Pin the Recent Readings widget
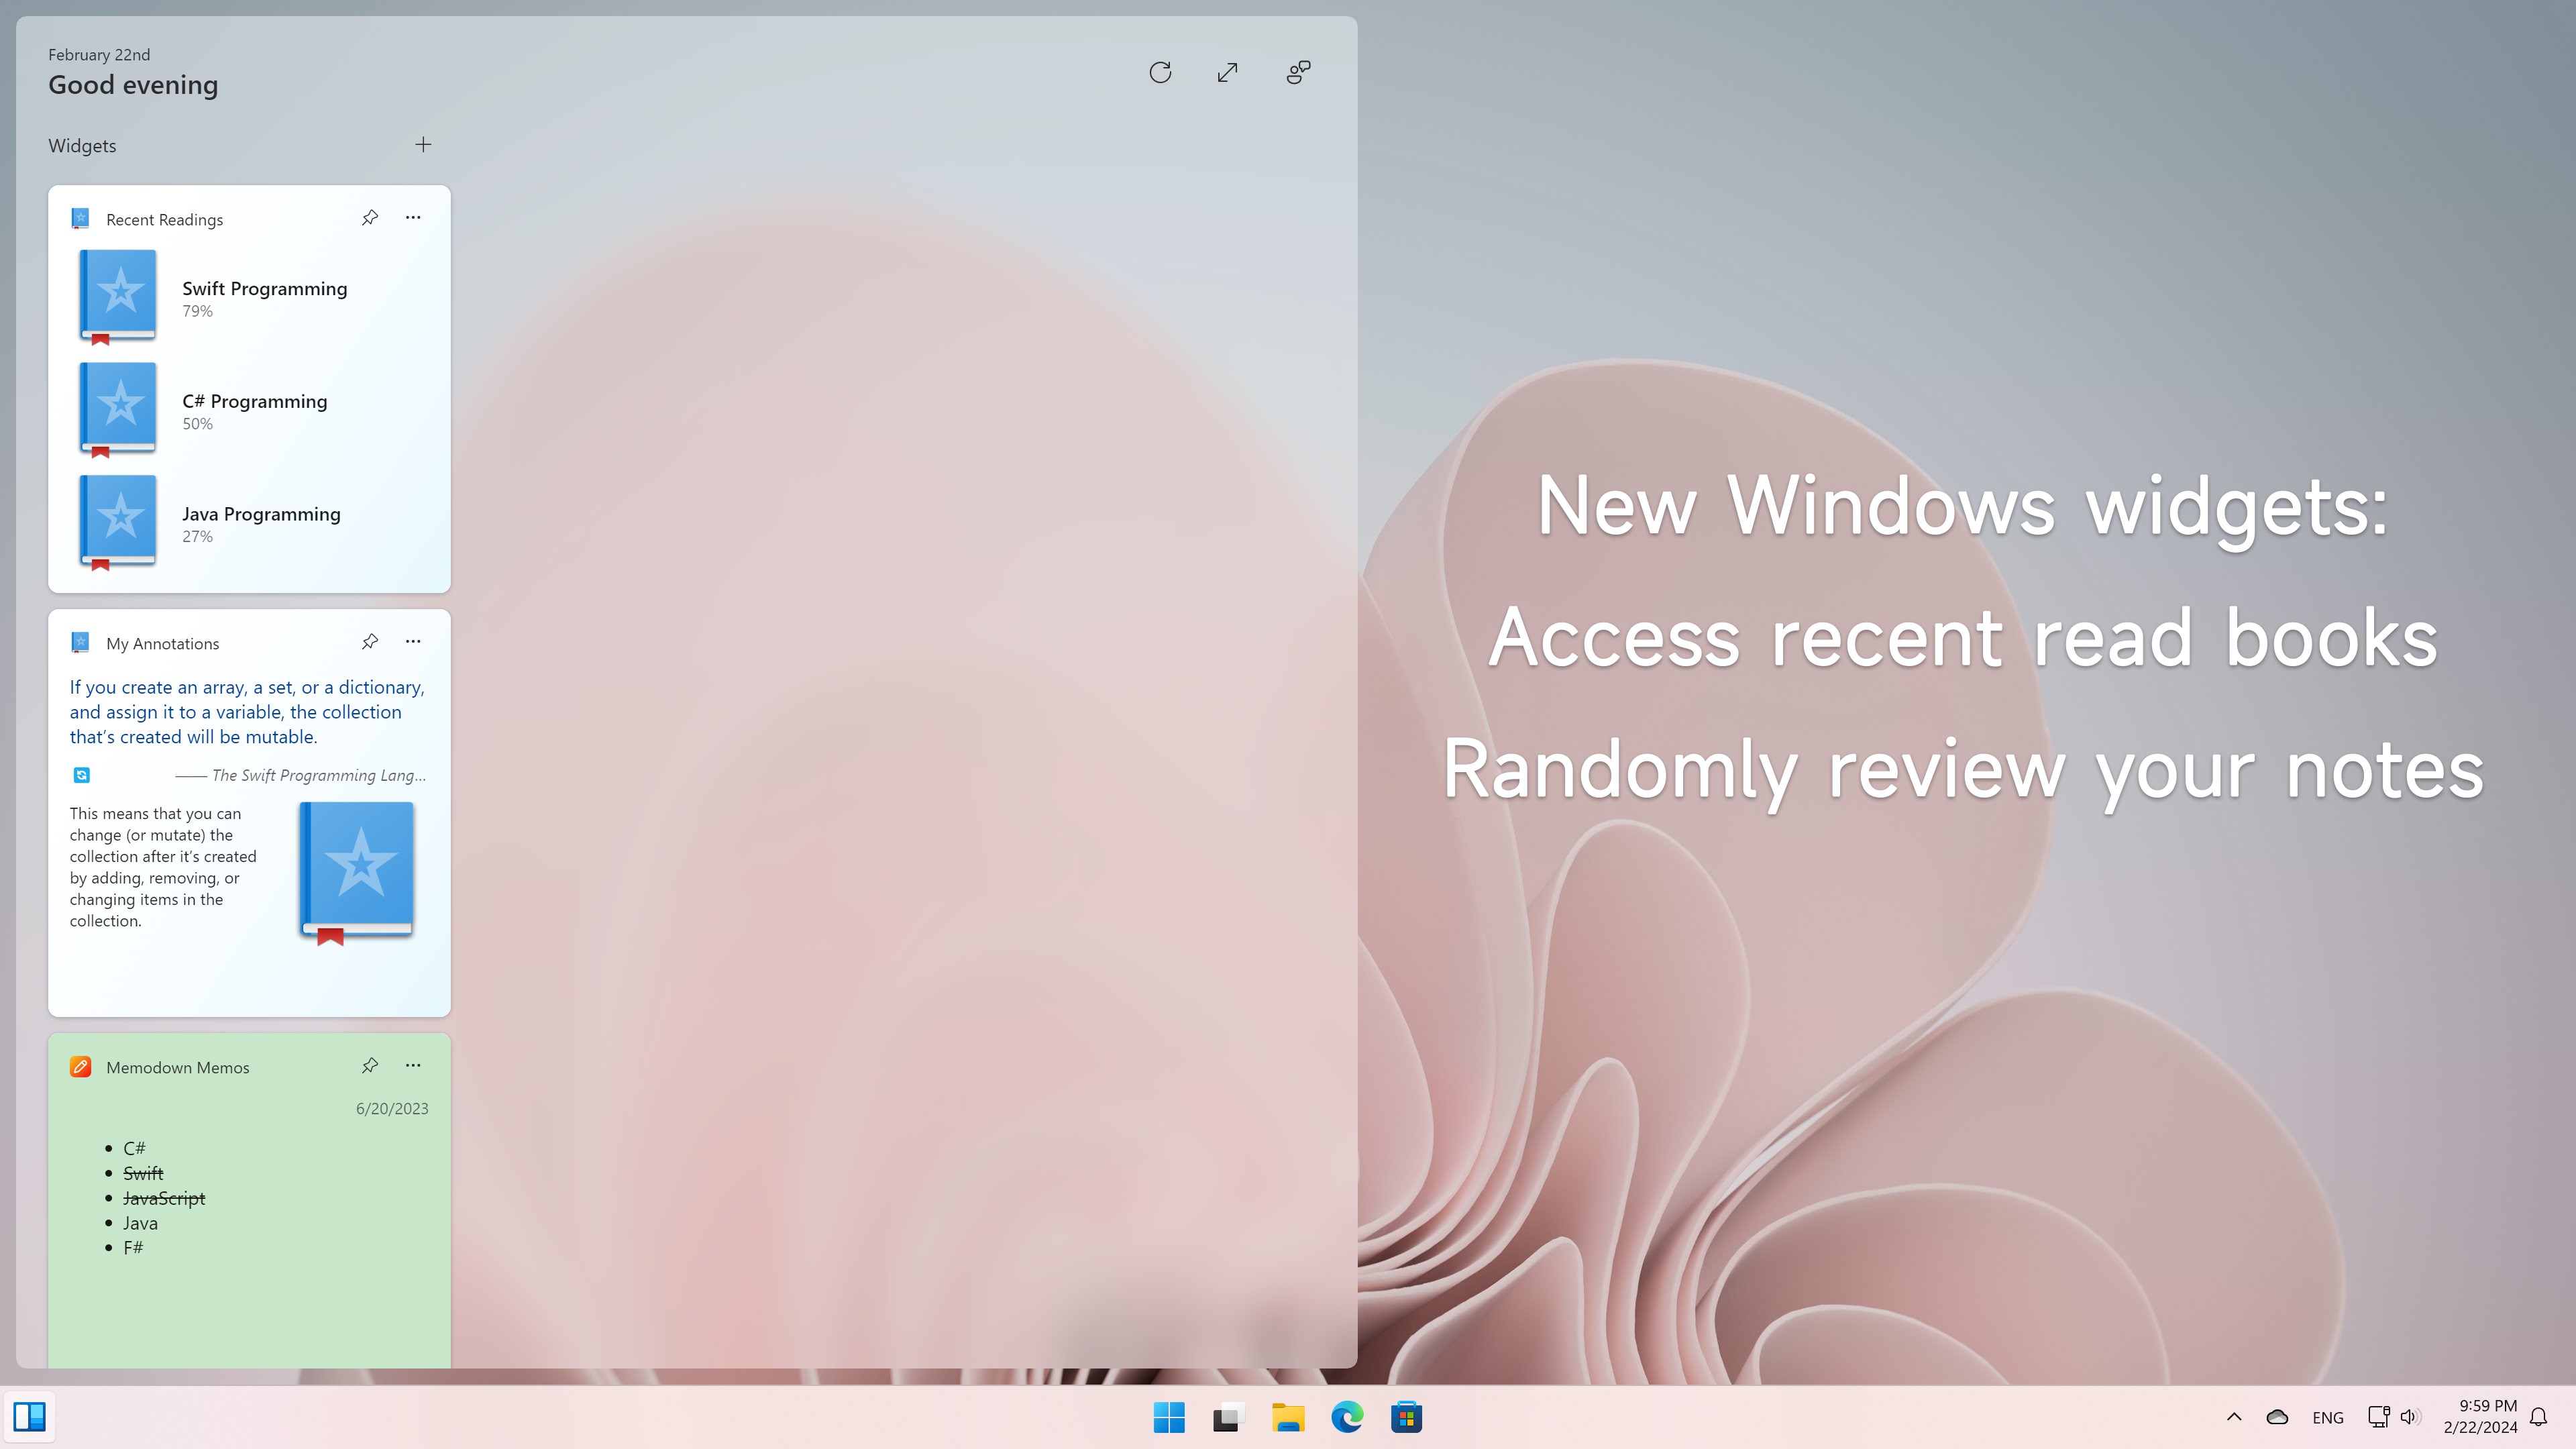The width and height of the screenshot is (2576, 1449). 370,218
